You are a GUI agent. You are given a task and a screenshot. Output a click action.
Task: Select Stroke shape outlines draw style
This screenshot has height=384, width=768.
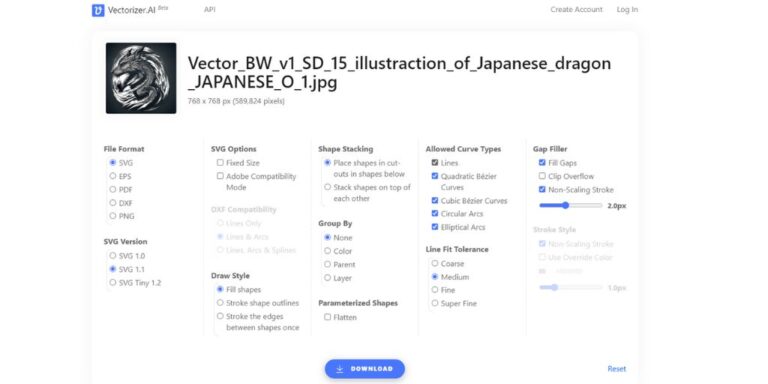220,303
